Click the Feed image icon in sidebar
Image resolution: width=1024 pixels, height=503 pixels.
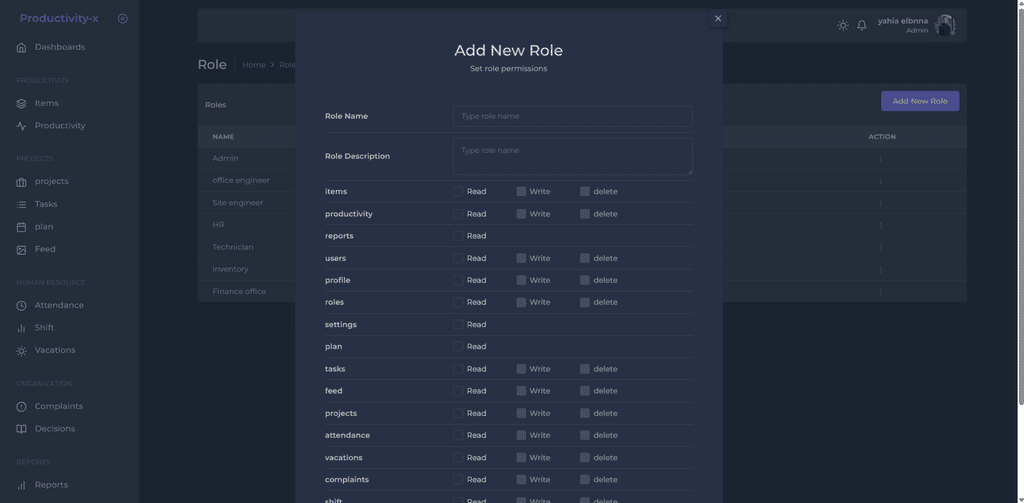pos(22,250)
